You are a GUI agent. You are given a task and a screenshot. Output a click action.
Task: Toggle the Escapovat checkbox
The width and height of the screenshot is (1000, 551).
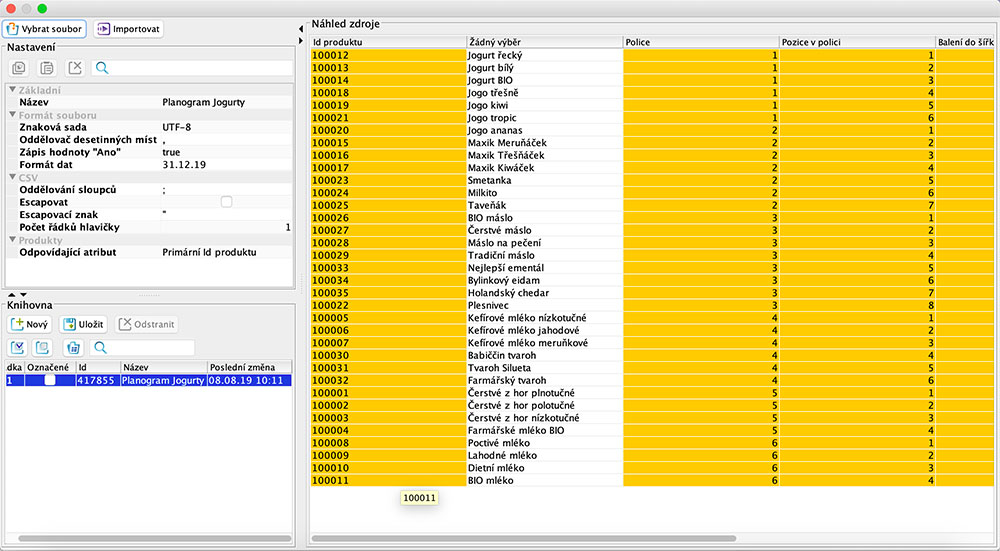coord(226,202)
